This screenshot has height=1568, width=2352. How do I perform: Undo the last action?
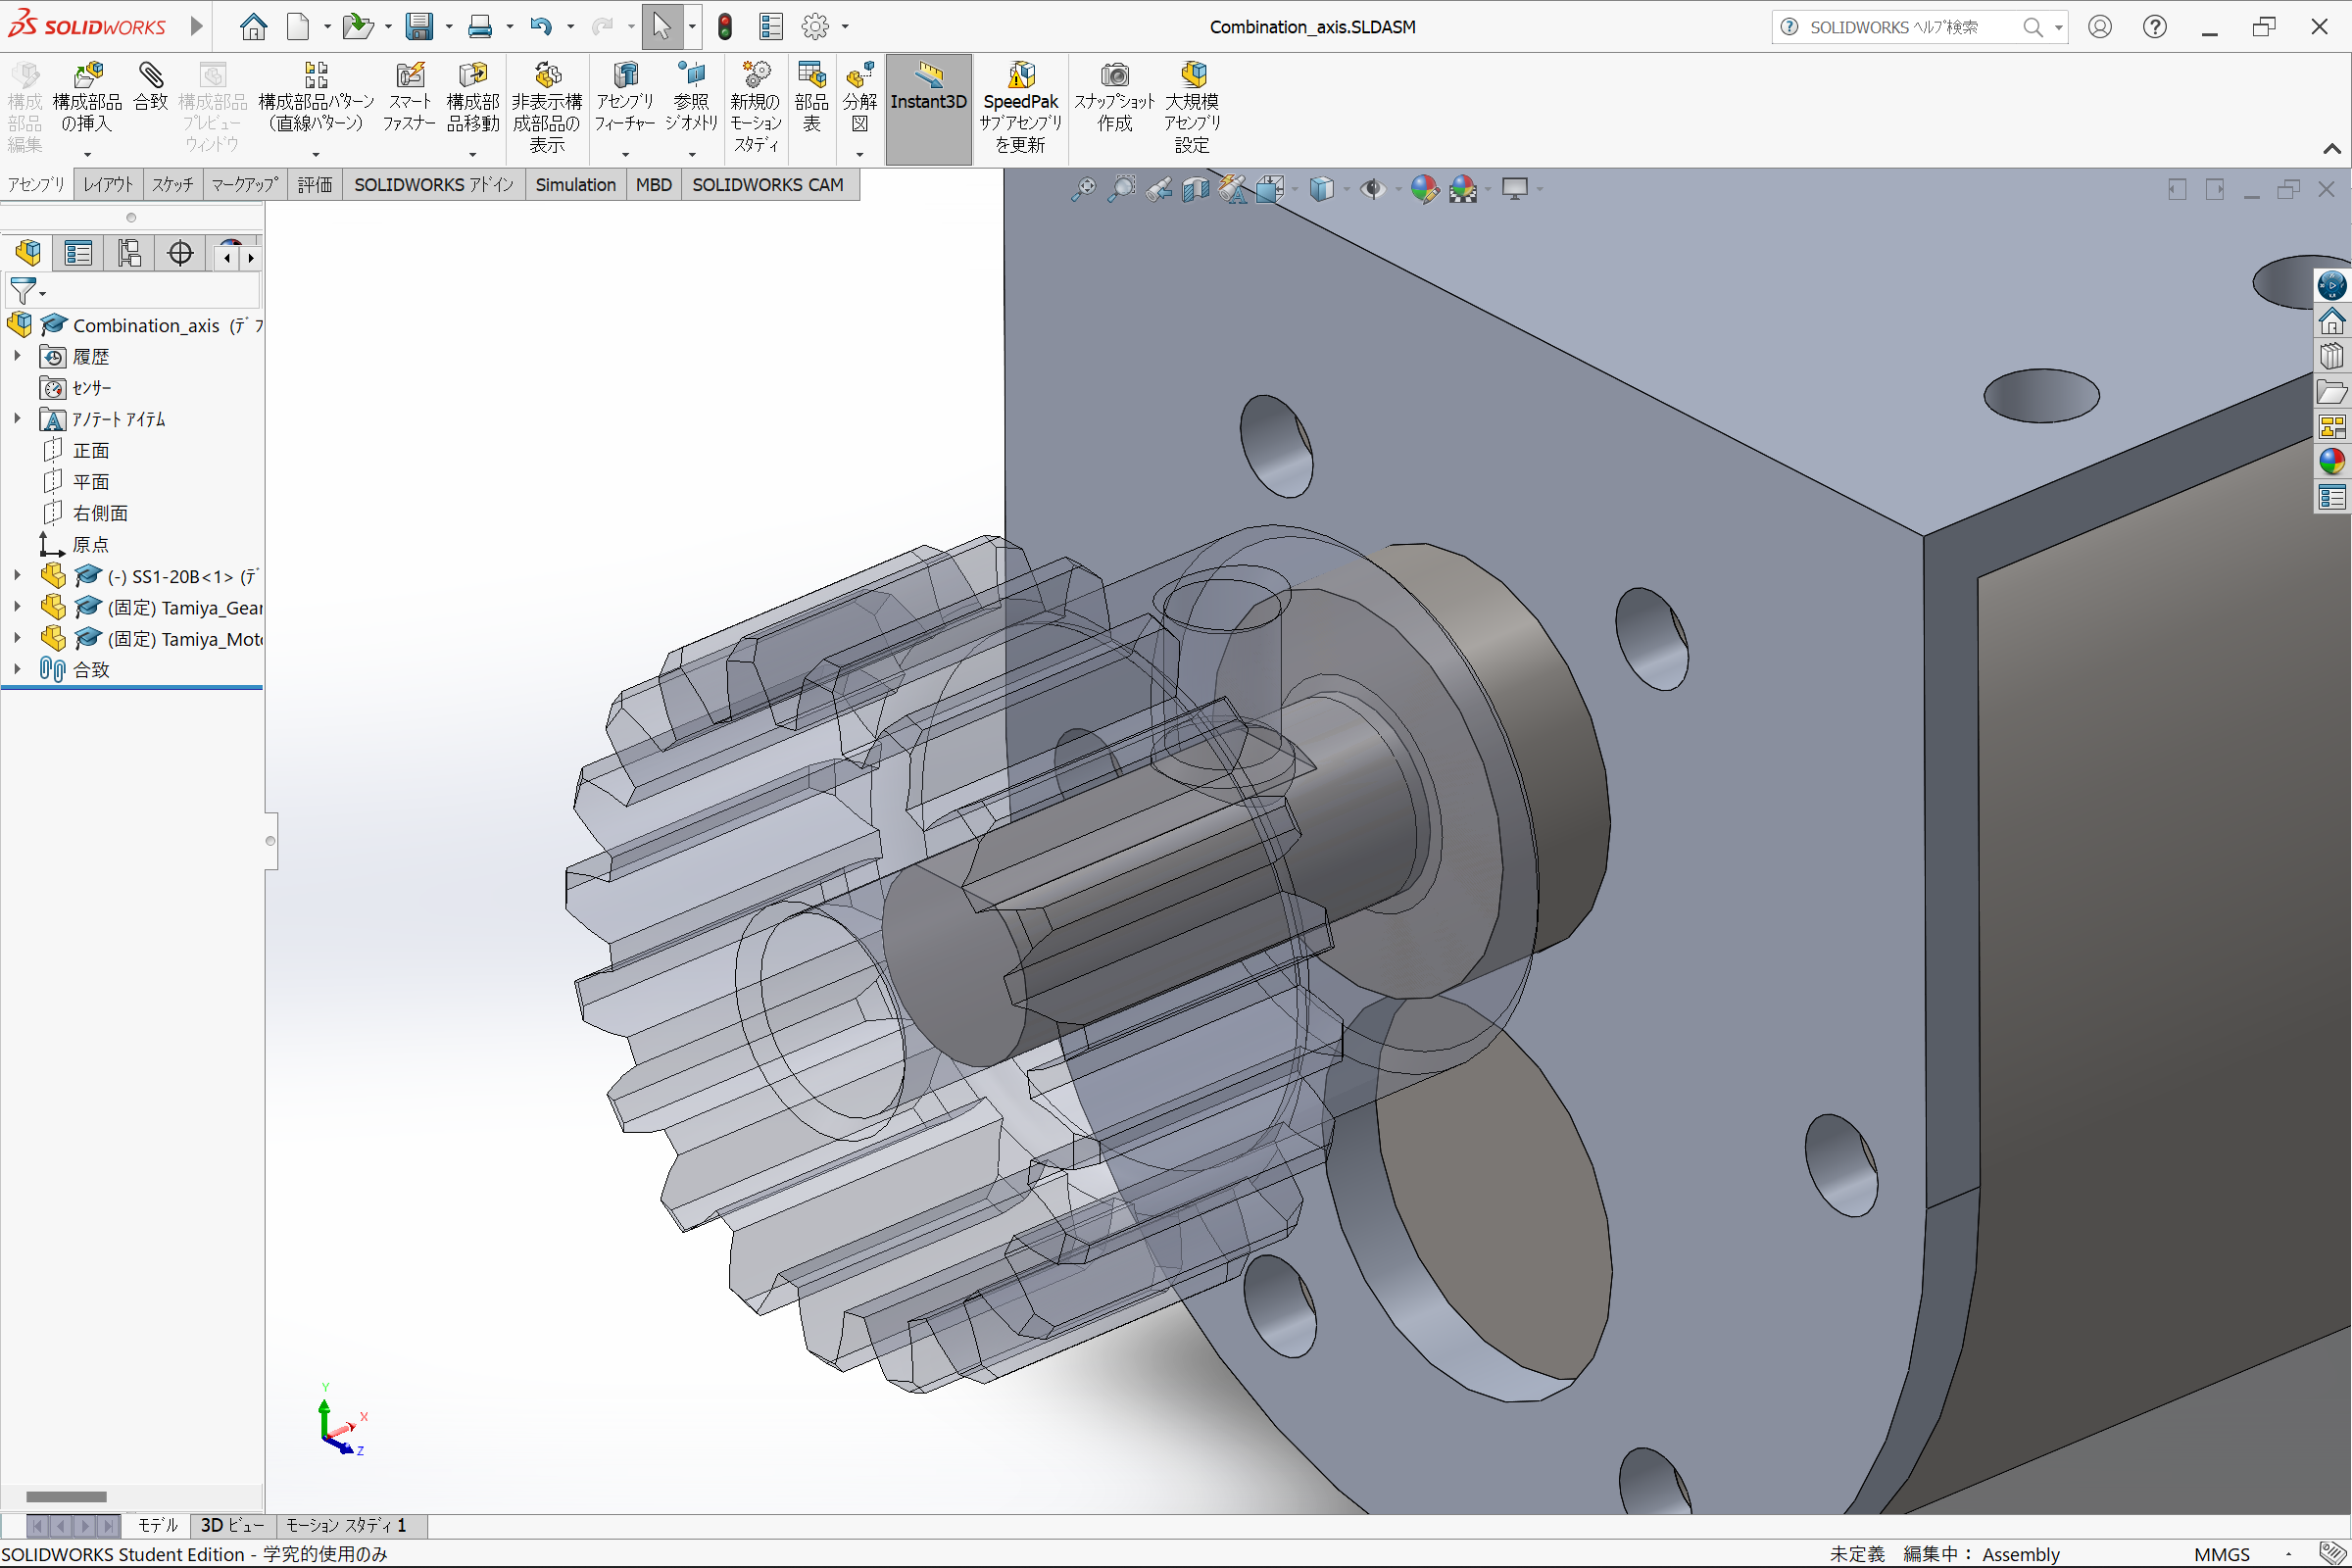(x=541, y=27)
